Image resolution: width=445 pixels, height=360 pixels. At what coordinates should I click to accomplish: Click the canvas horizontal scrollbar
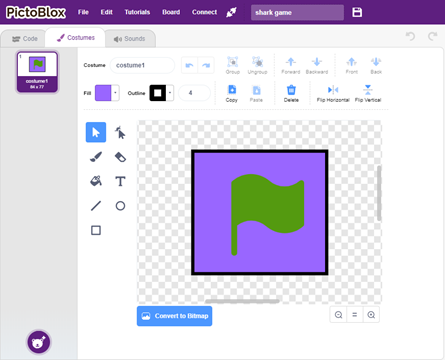[x=242, y=301]
